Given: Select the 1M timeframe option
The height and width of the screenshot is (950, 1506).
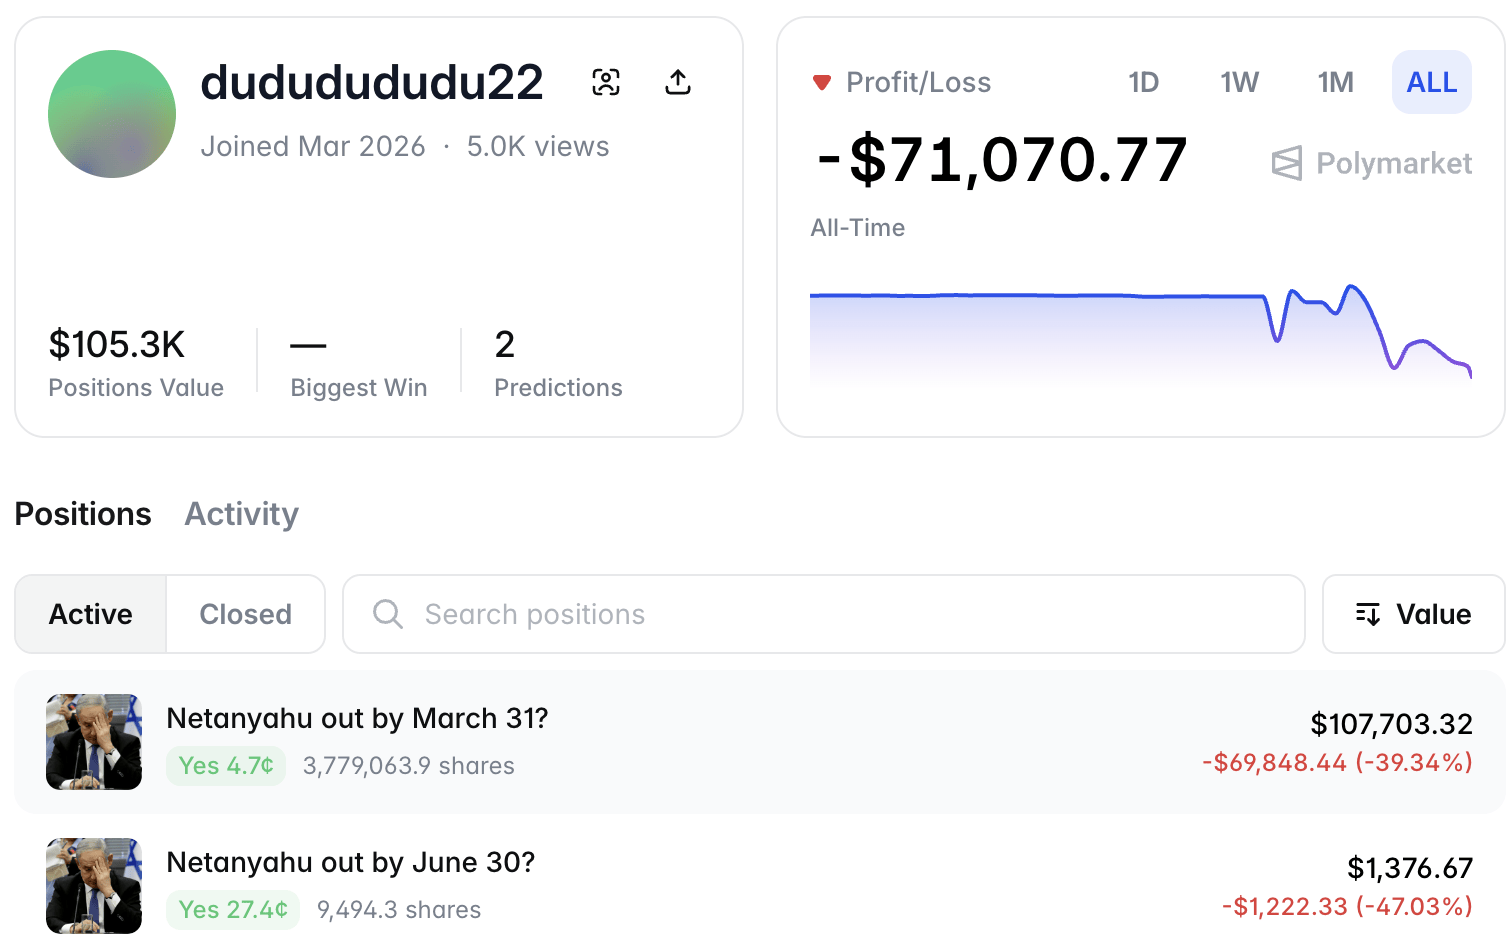Looking at the screenshot, I should point(1335,83).
